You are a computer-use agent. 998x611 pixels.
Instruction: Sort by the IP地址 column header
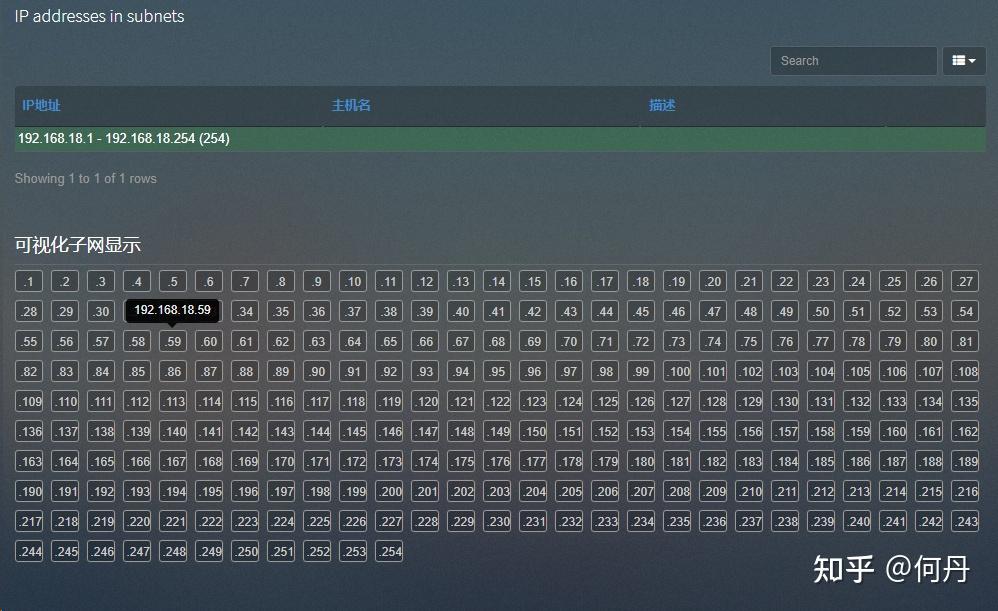pos(41,105)
